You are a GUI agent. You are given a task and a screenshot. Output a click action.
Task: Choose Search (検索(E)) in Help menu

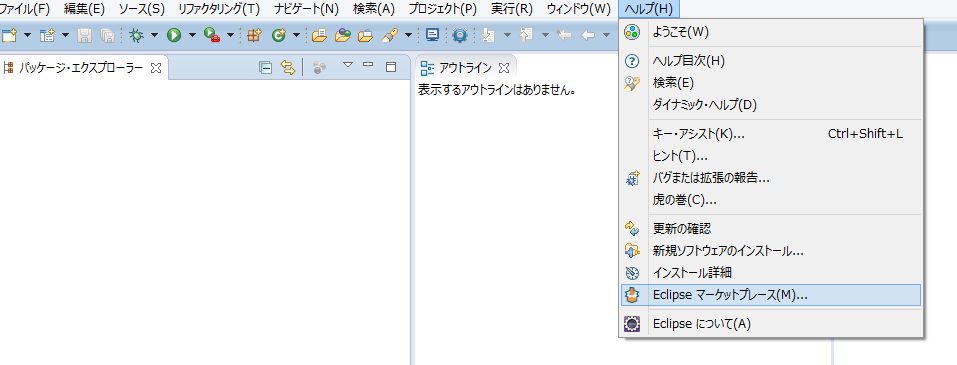770,83
